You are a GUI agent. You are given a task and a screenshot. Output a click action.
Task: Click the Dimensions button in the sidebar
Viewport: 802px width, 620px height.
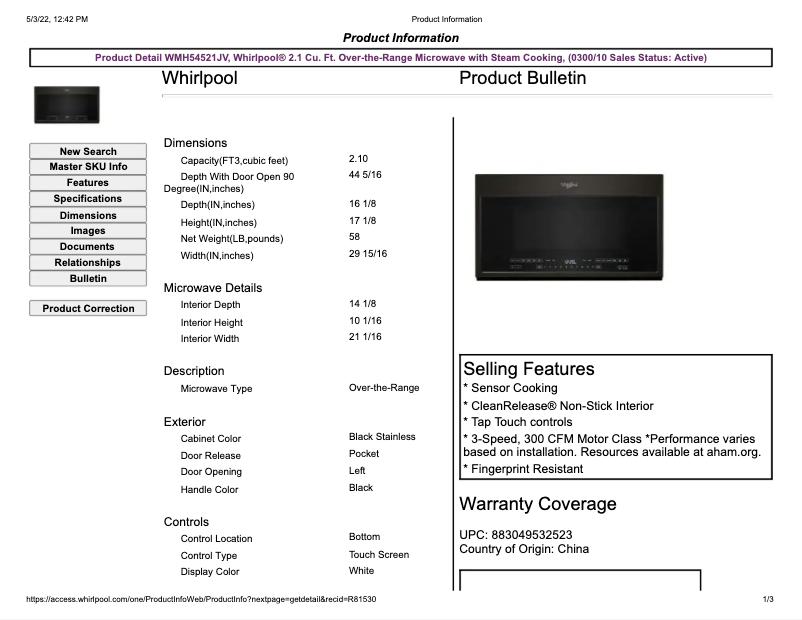(x=88, y=215)
